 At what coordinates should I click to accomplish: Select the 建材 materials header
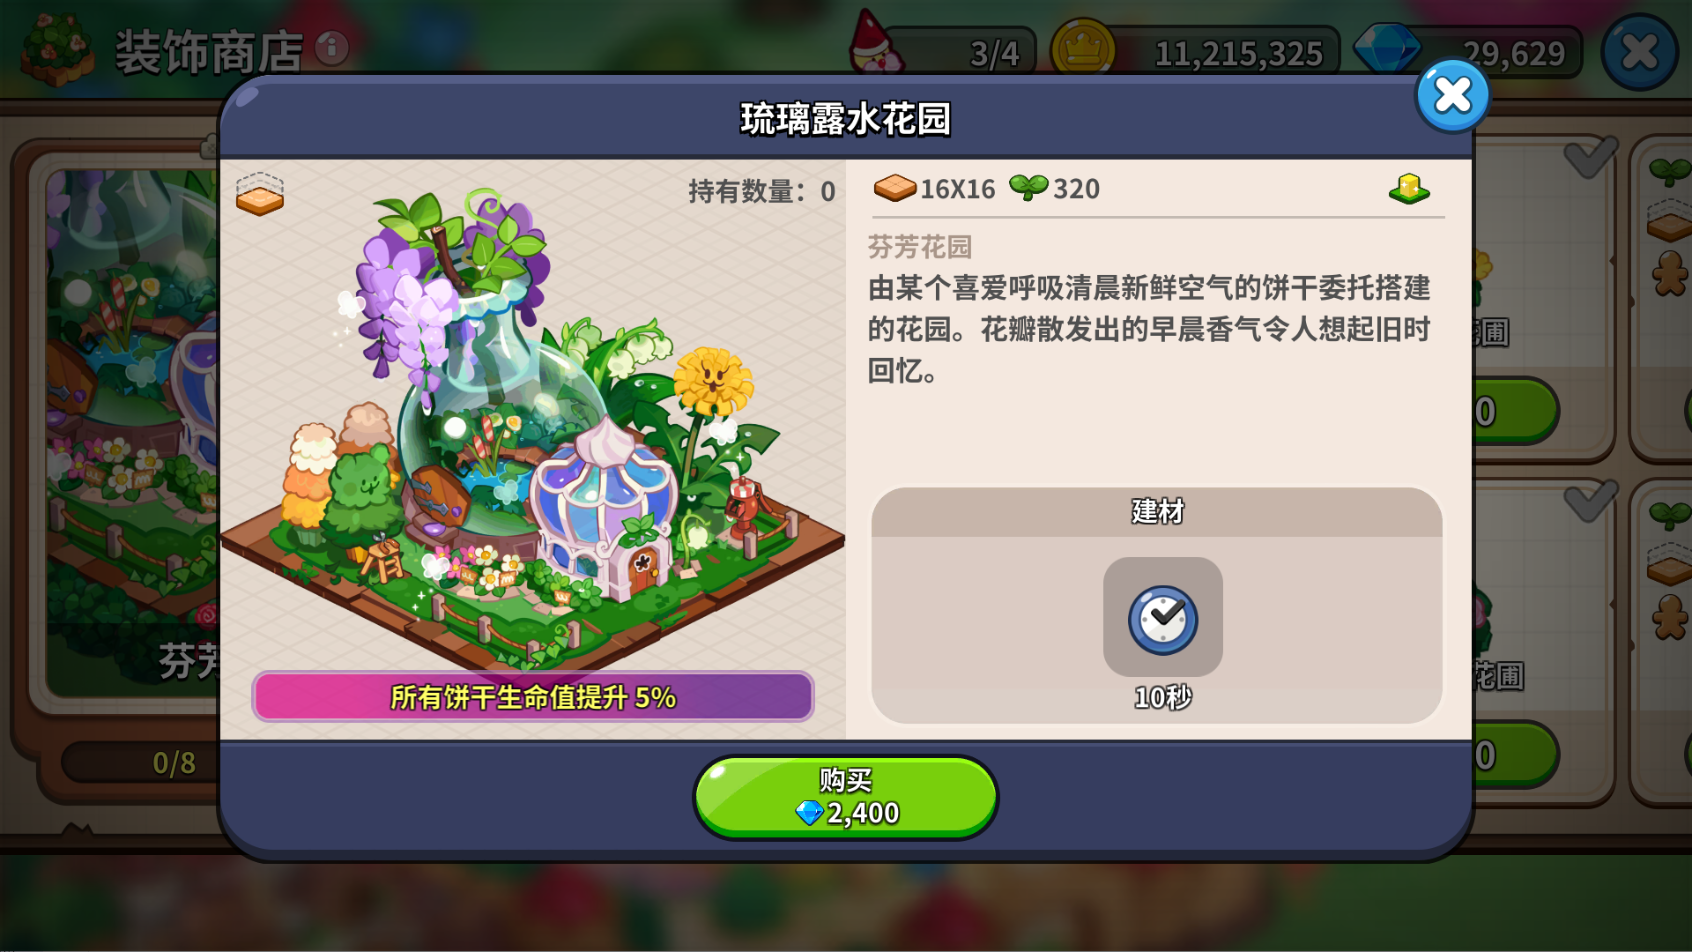pyautogui.click(x=1157, y=512)
